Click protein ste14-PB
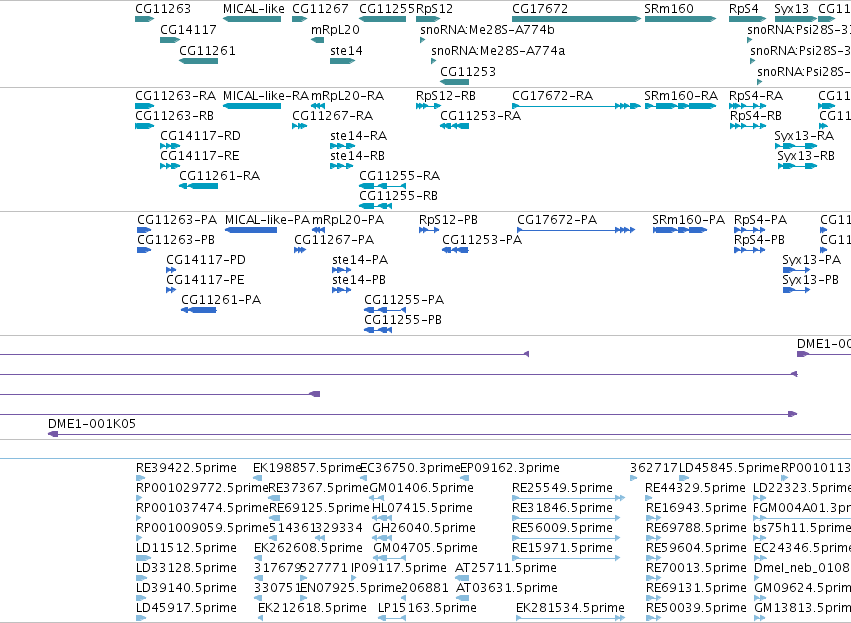This screenshot has height=623, width=851. pos(359,281)
